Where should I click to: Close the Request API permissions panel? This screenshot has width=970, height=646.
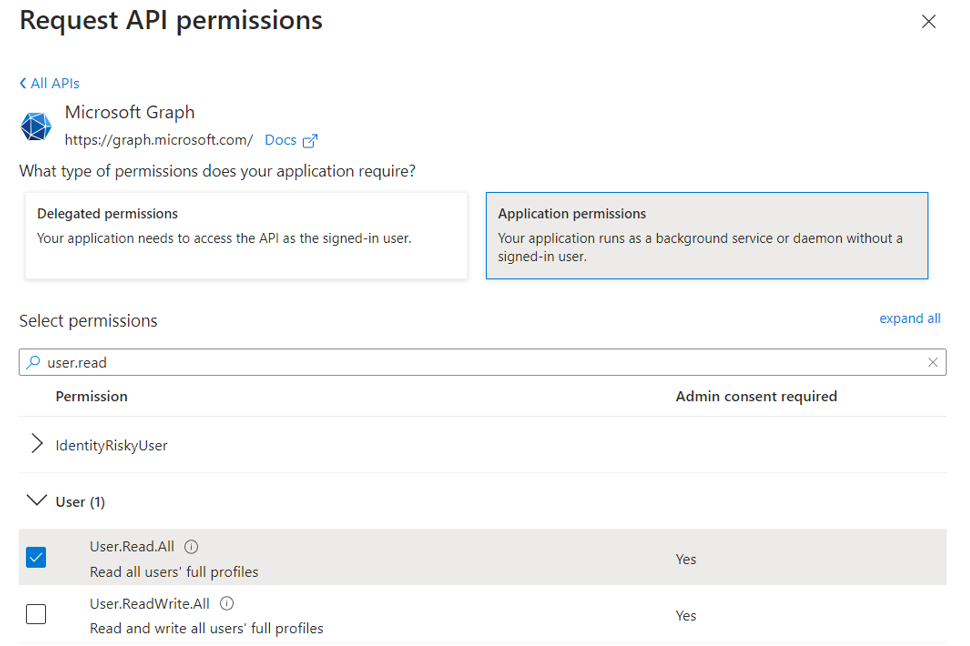(928, 22)
